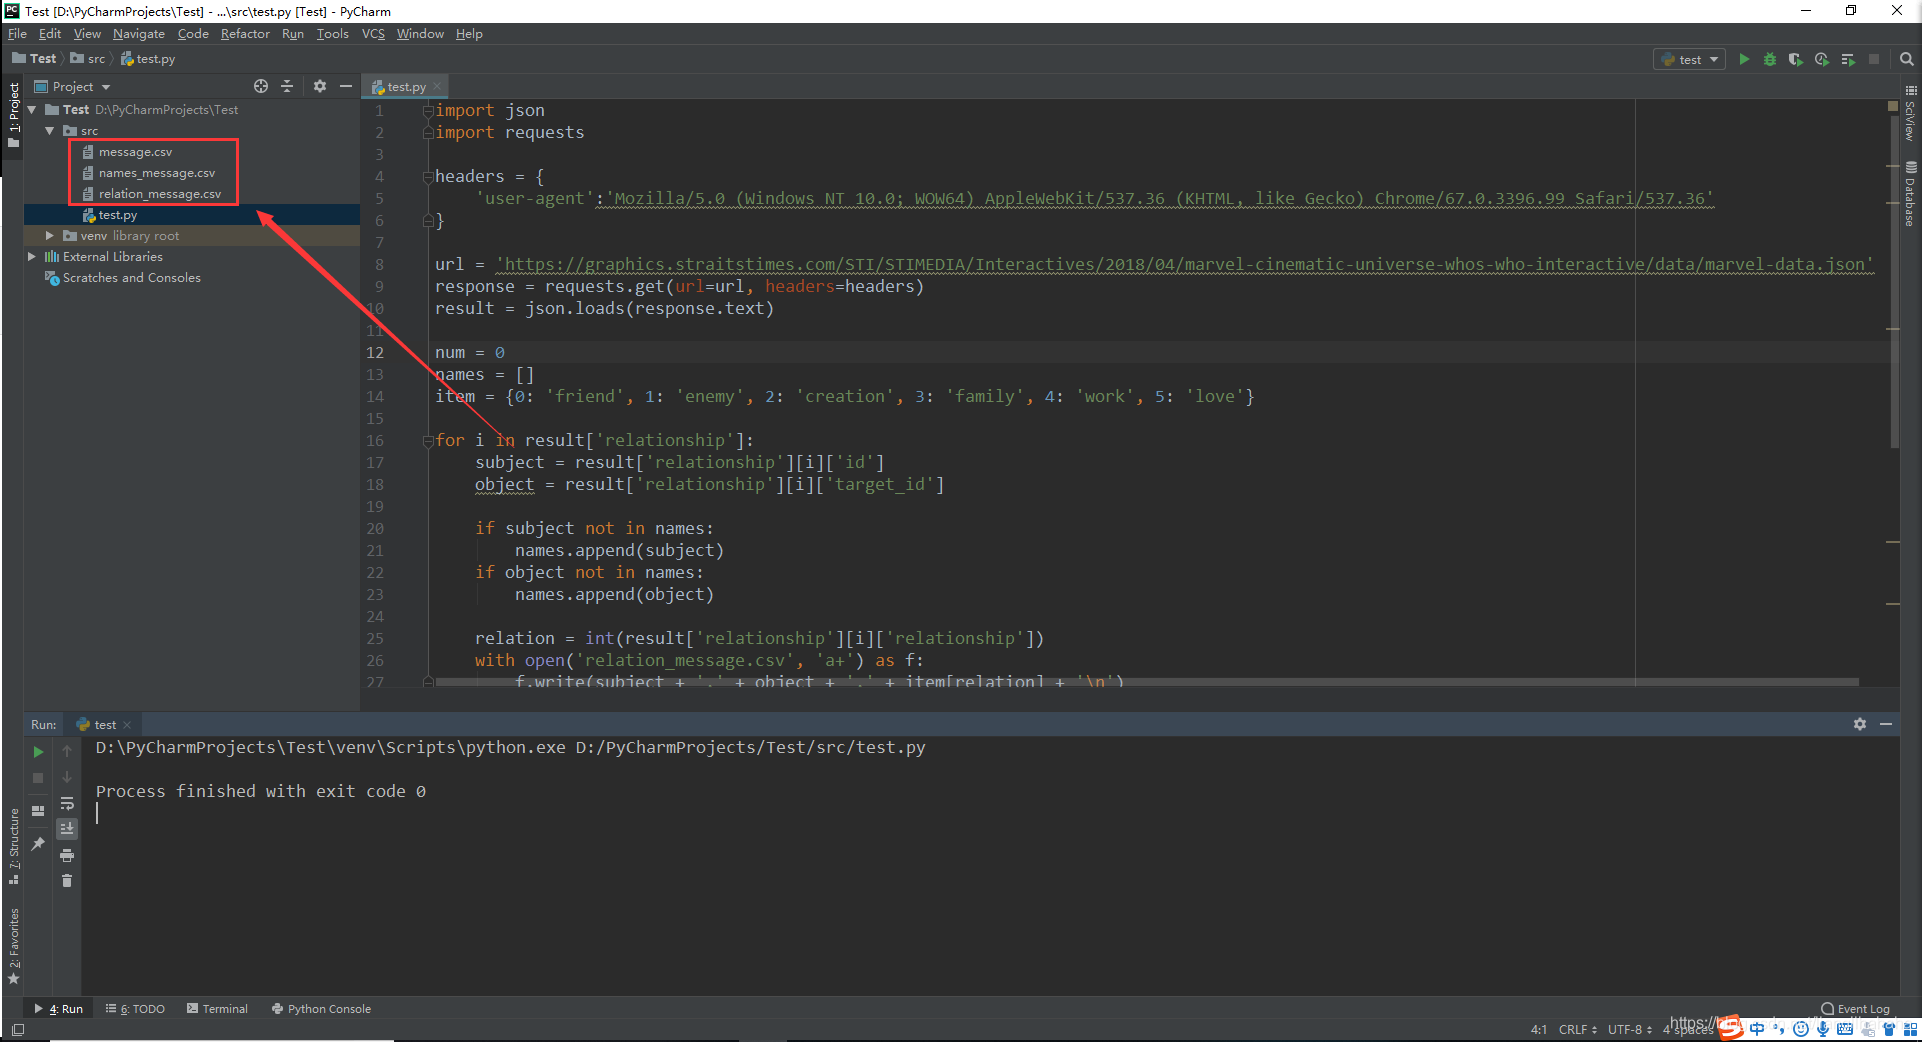Collapse all in Project panel
The width and height of the screenshot is (1922, 1042).
[x=287, y=87]
